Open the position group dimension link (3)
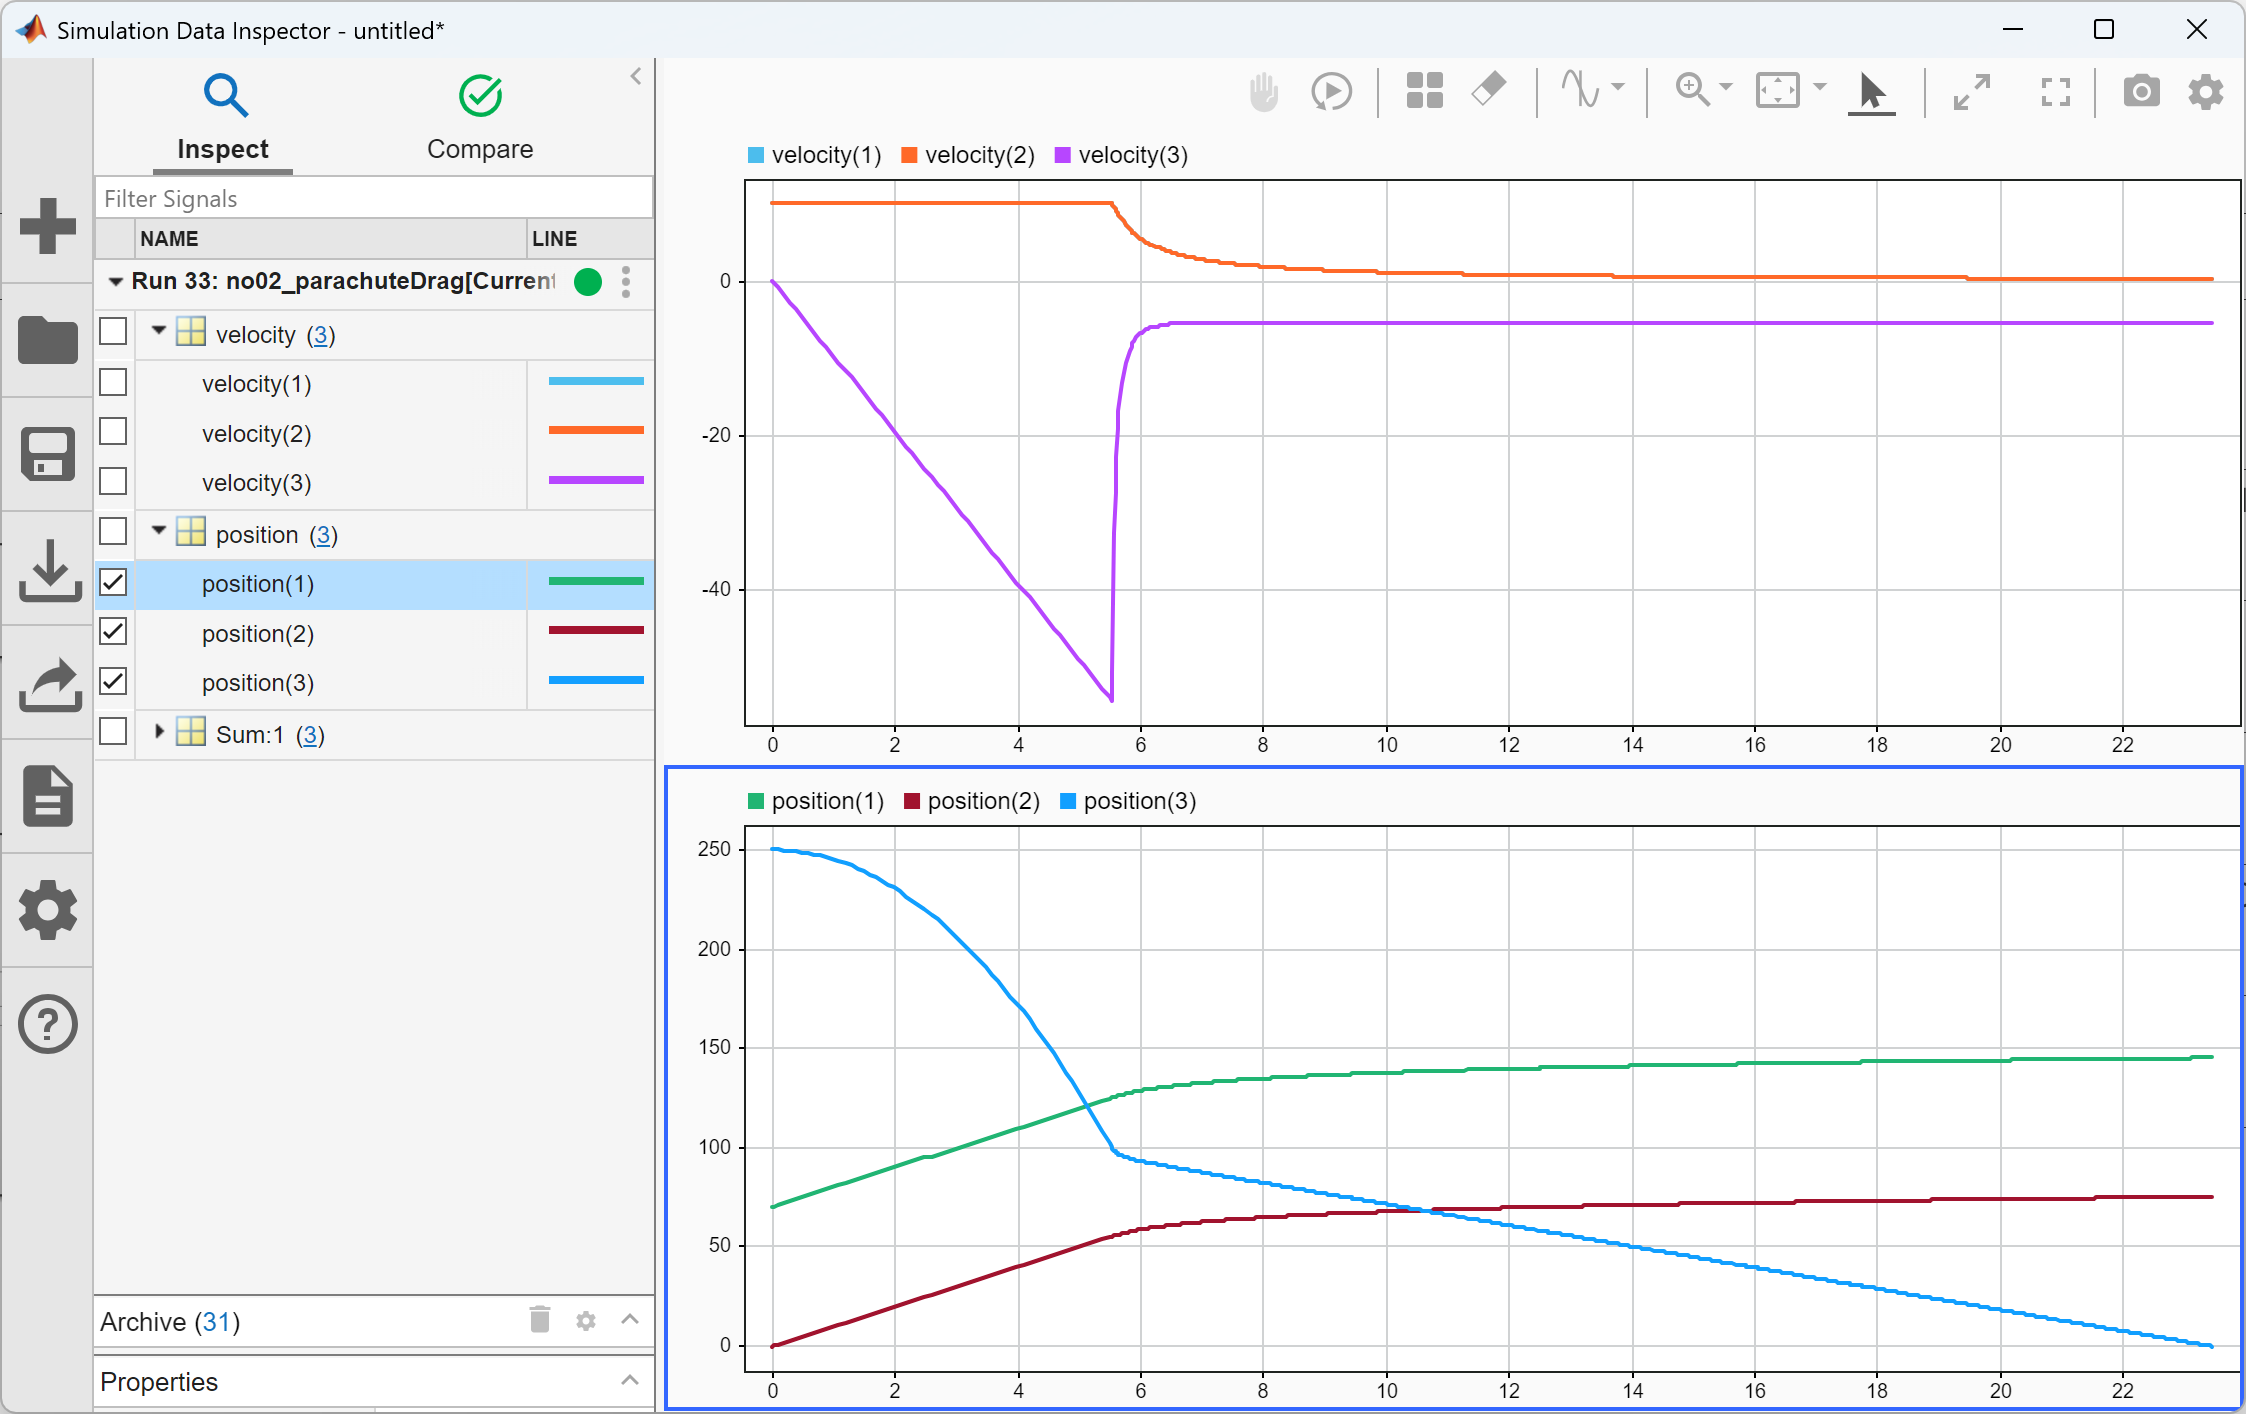Viewport: 2246px width, 1414px height. [323, 535]
